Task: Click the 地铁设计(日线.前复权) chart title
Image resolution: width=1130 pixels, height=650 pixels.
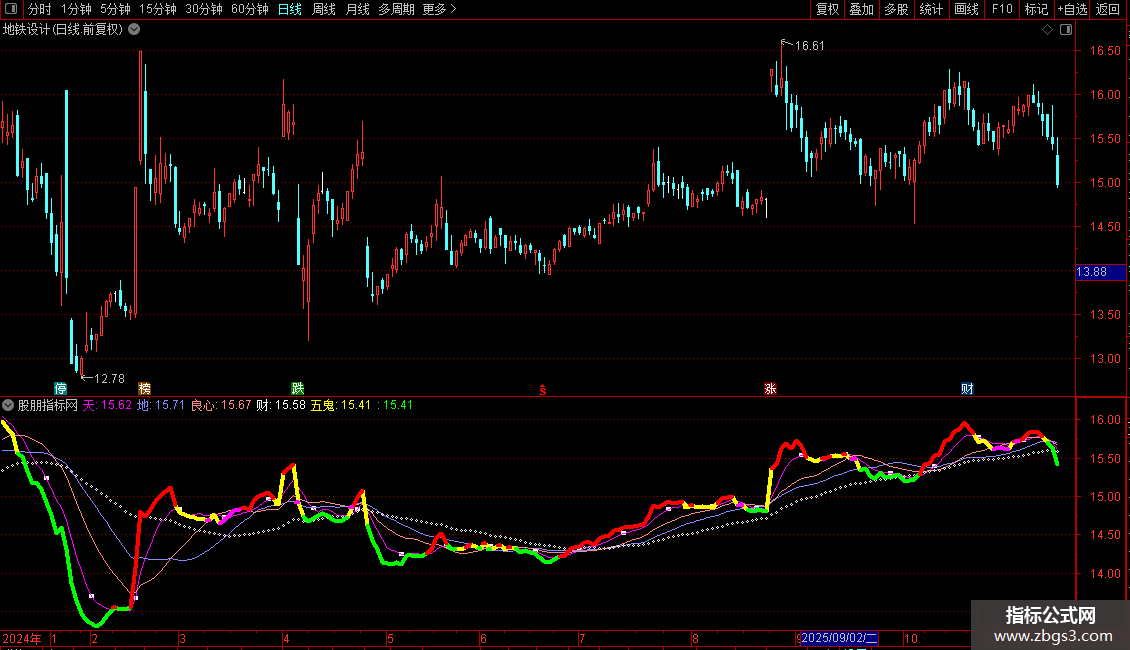Action: point(63,30)
